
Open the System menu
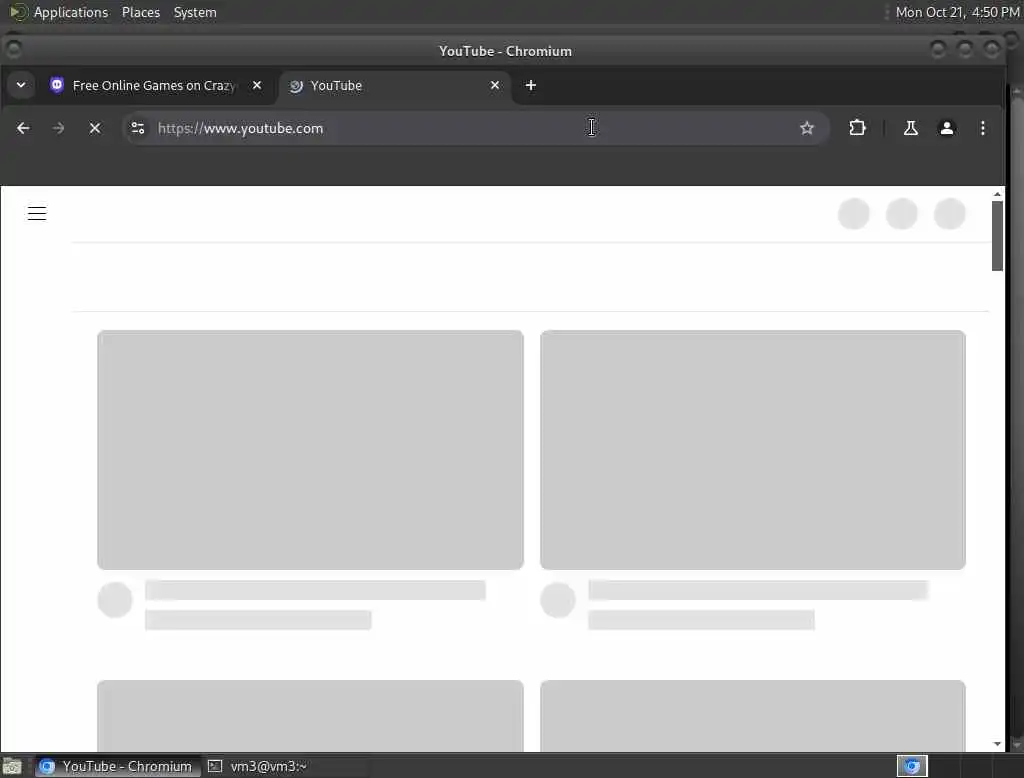(x=195, y=12)
